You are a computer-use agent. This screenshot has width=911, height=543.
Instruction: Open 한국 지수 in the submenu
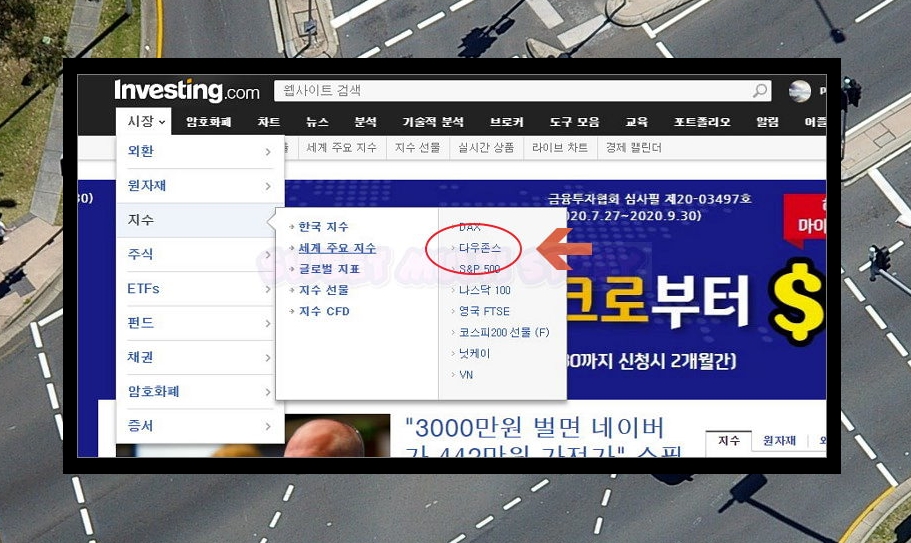point(324,226)
